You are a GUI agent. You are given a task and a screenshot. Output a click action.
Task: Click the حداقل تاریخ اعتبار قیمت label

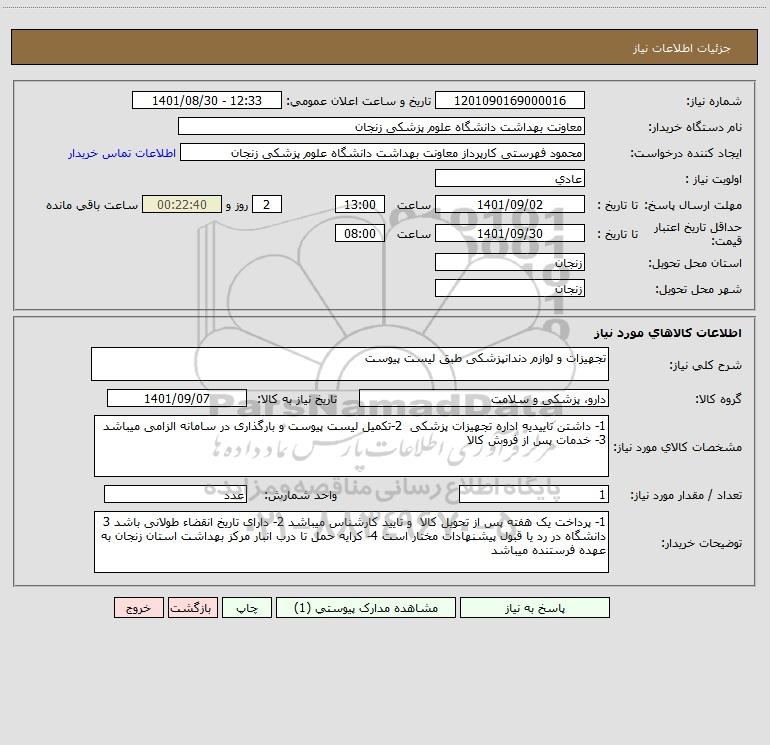coord(698,234)
